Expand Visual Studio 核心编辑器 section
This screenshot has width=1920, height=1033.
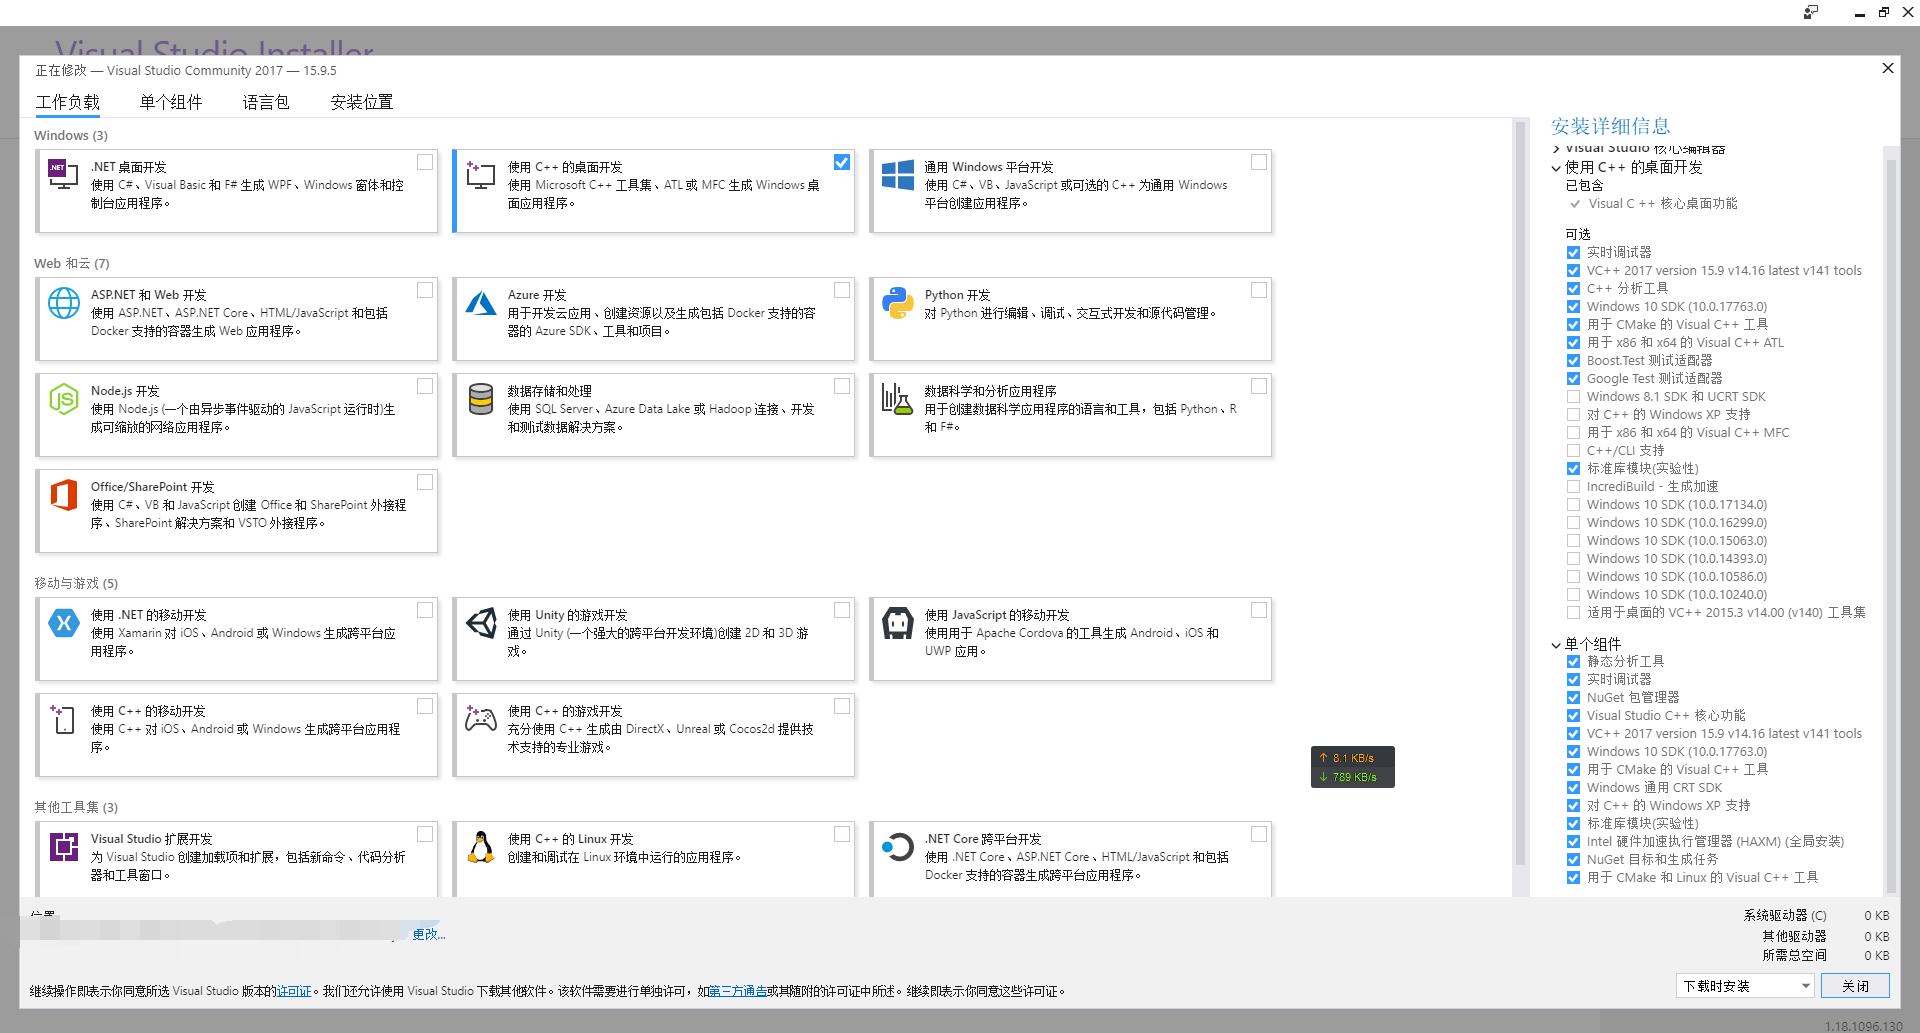pyautogui.click(x=1556, y=150)
